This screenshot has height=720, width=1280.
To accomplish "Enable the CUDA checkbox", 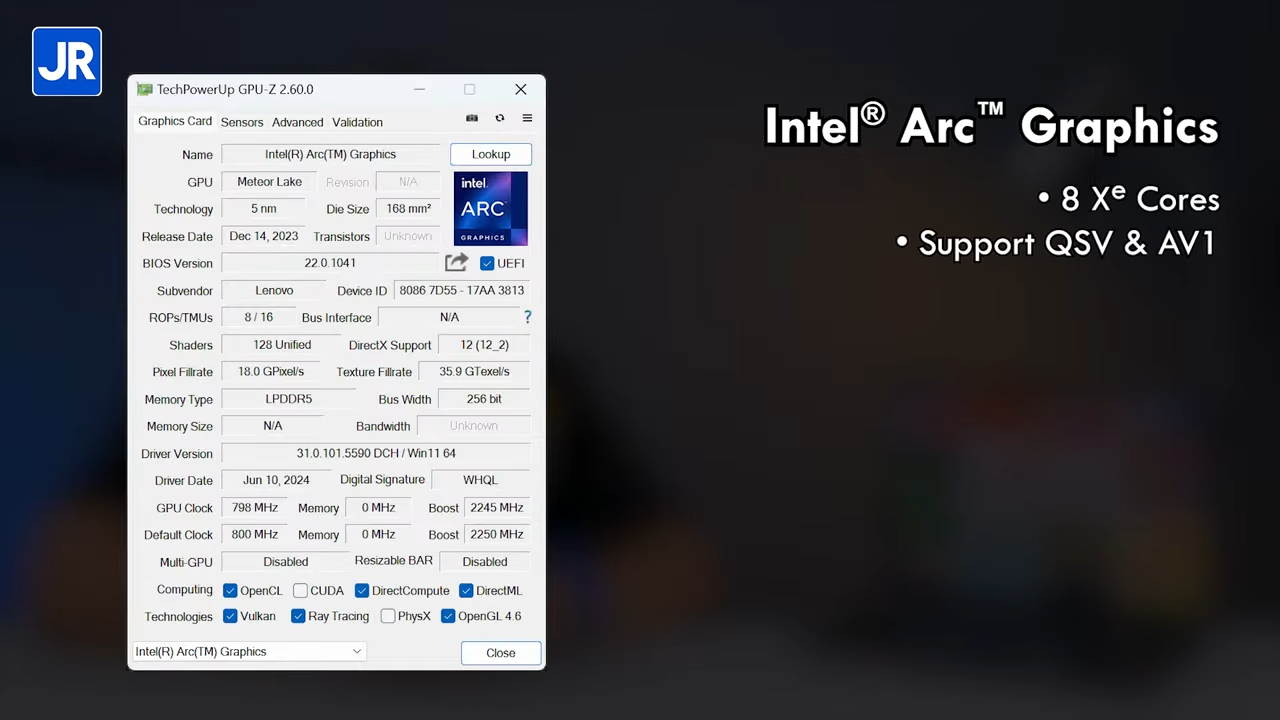I will 300,590.
